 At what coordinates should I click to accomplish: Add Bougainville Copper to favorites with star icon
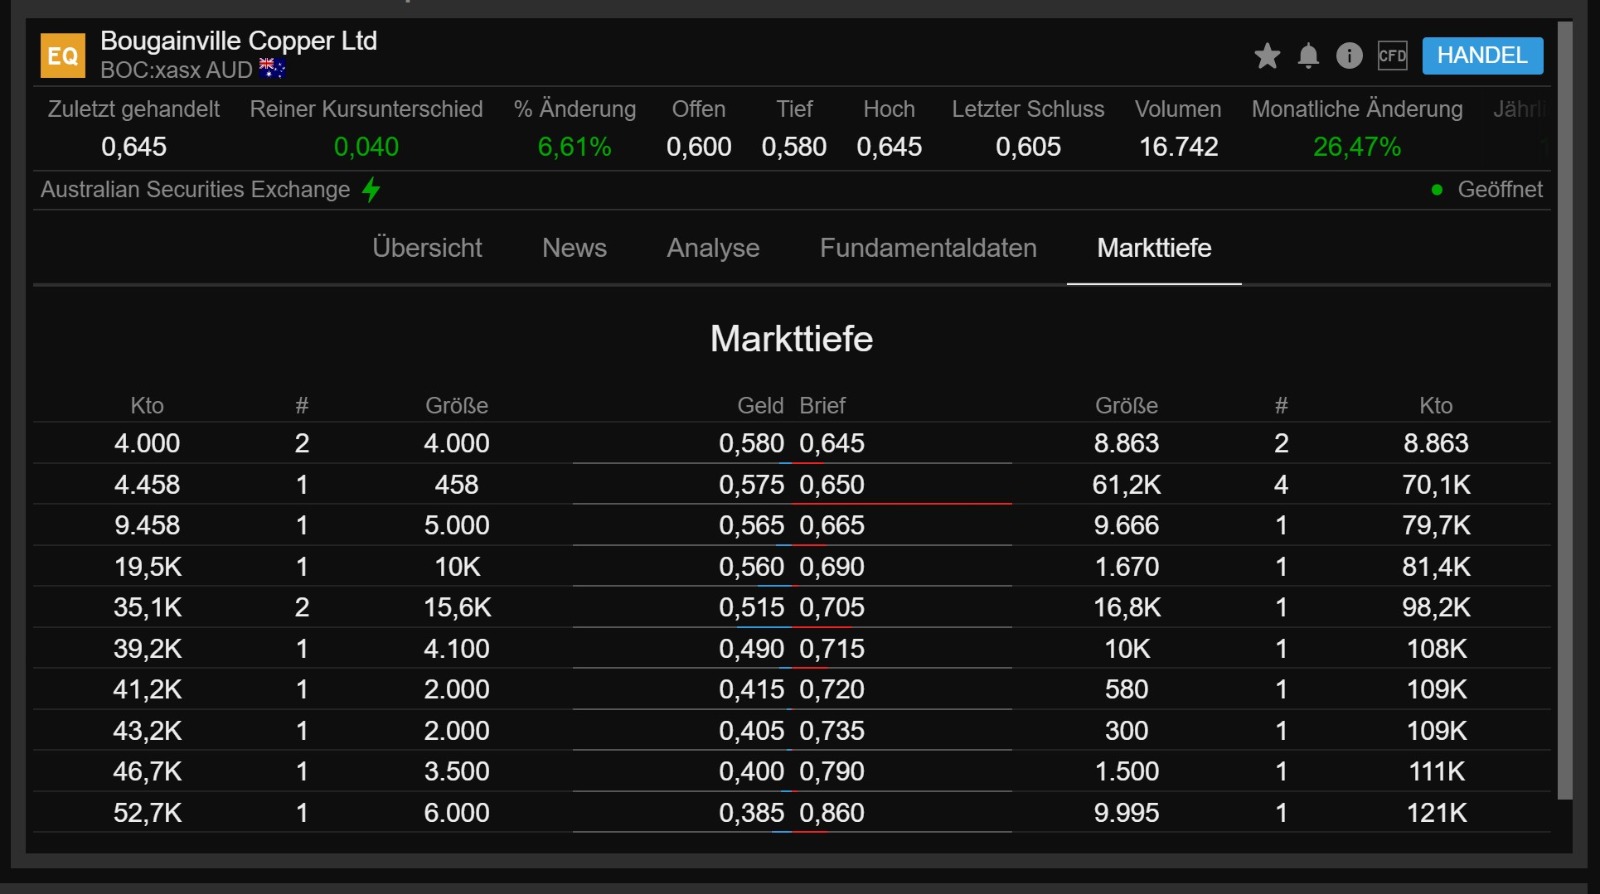click(1267, 56)
